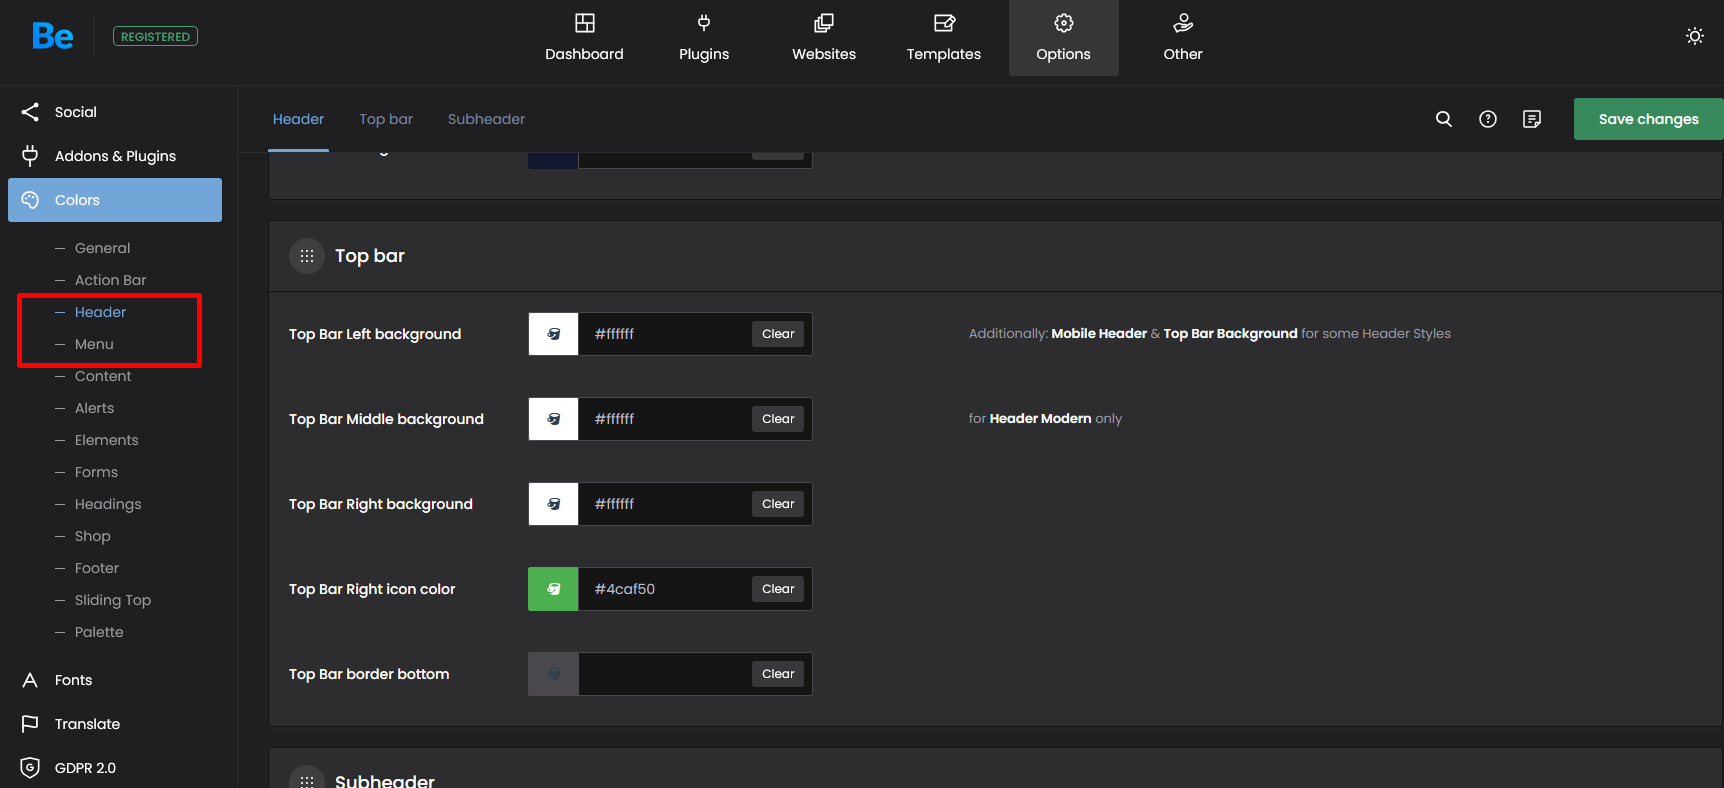The width and height of the screenshot is (1724, 788).
Task: Open the Websites section
Action: pos(823,38)
